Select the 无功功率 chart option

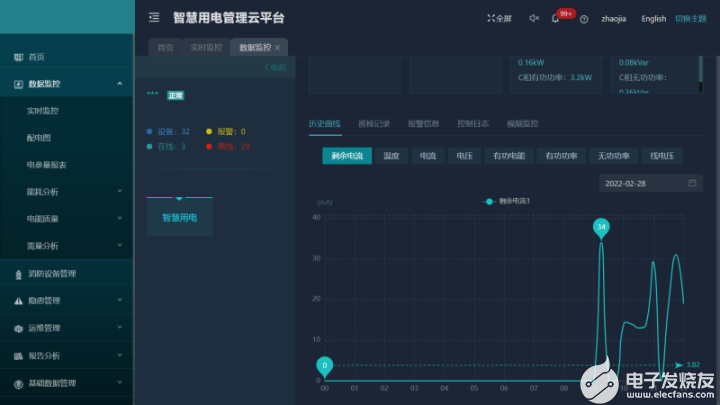(x=613, y=156)
